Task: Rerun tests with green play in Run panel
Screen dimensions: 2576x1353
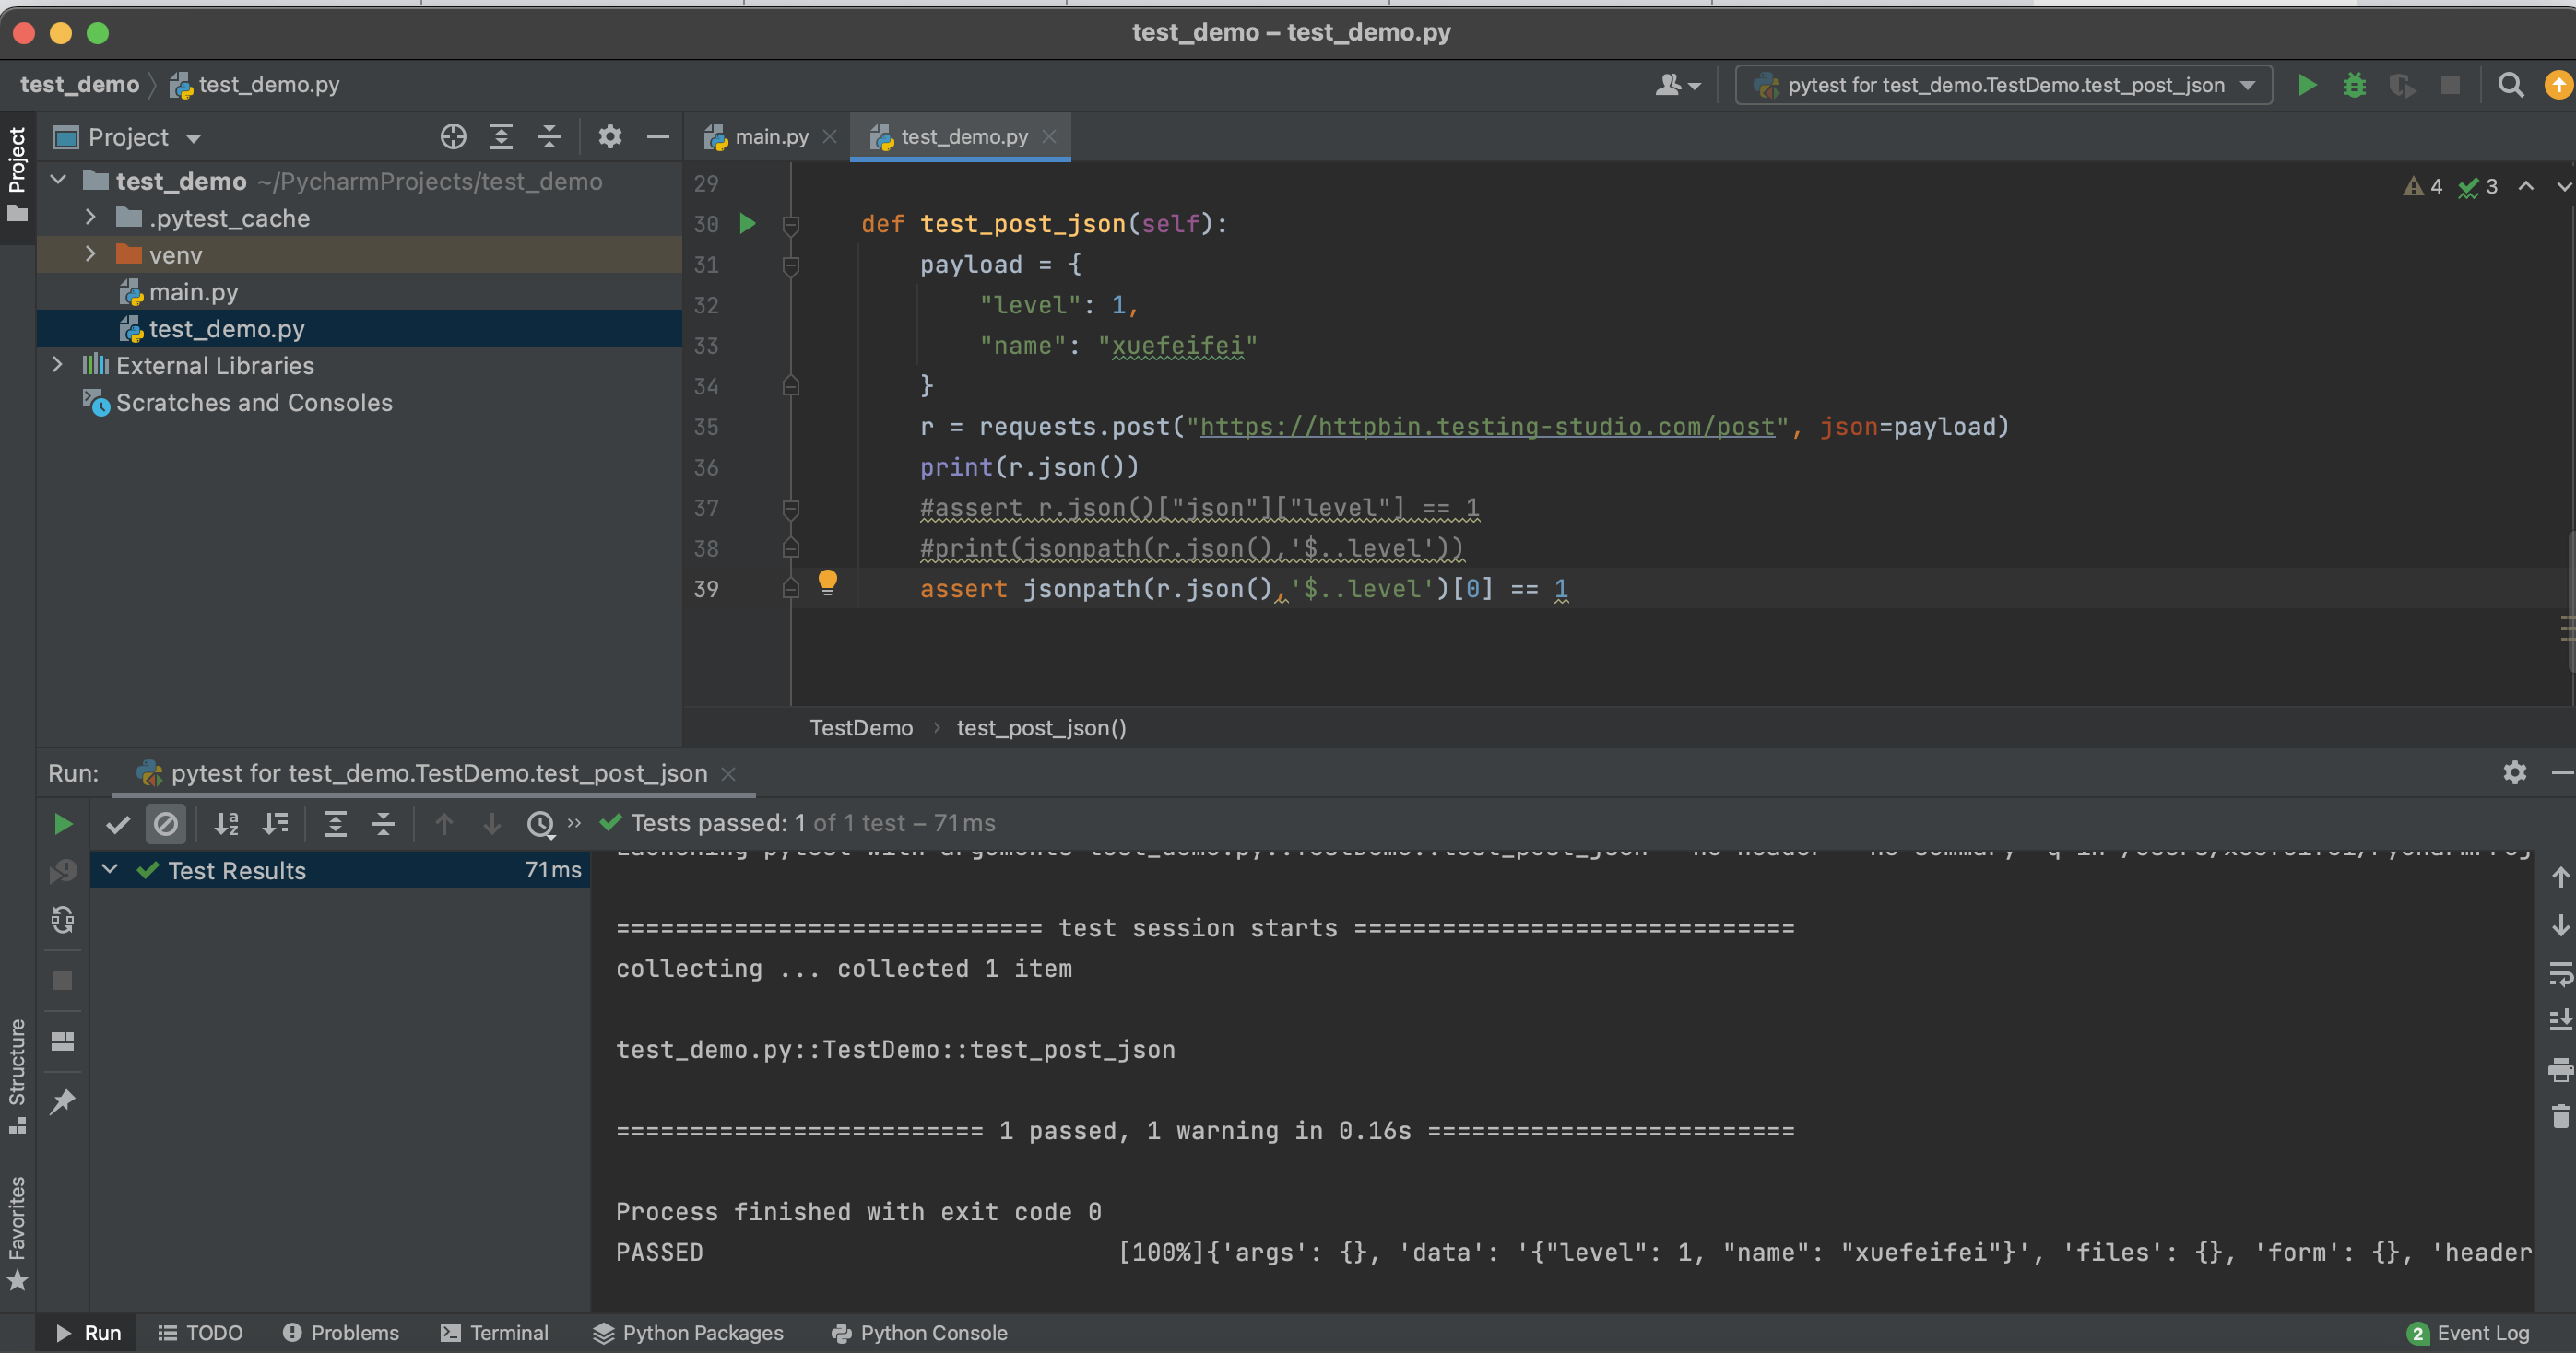Action: 63,823
